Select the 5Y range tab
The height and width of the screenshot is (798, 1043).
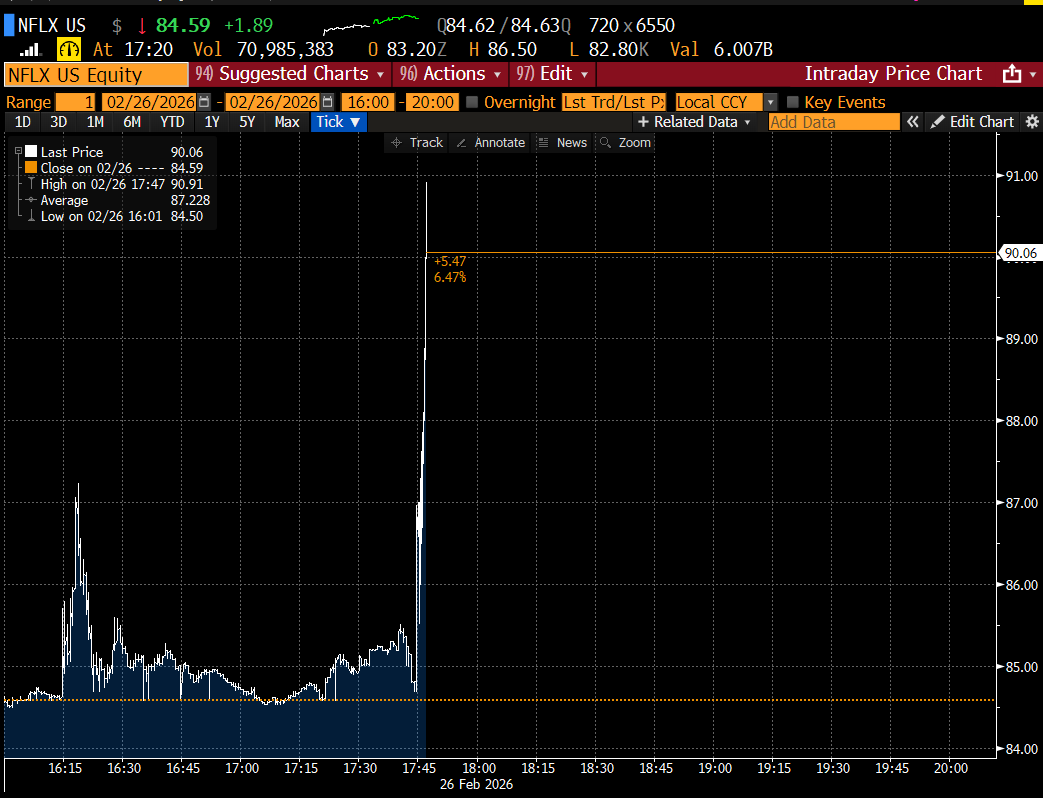click(247, 122)
